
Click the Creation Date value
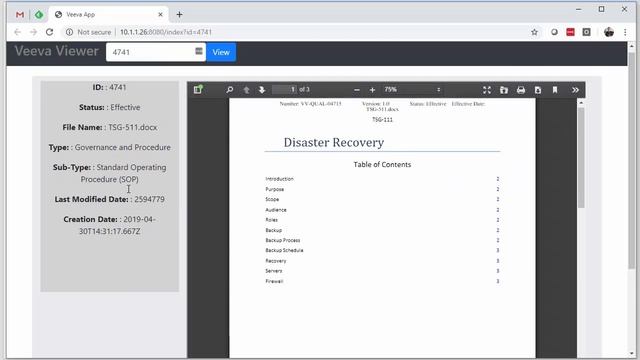click(117, 225)
